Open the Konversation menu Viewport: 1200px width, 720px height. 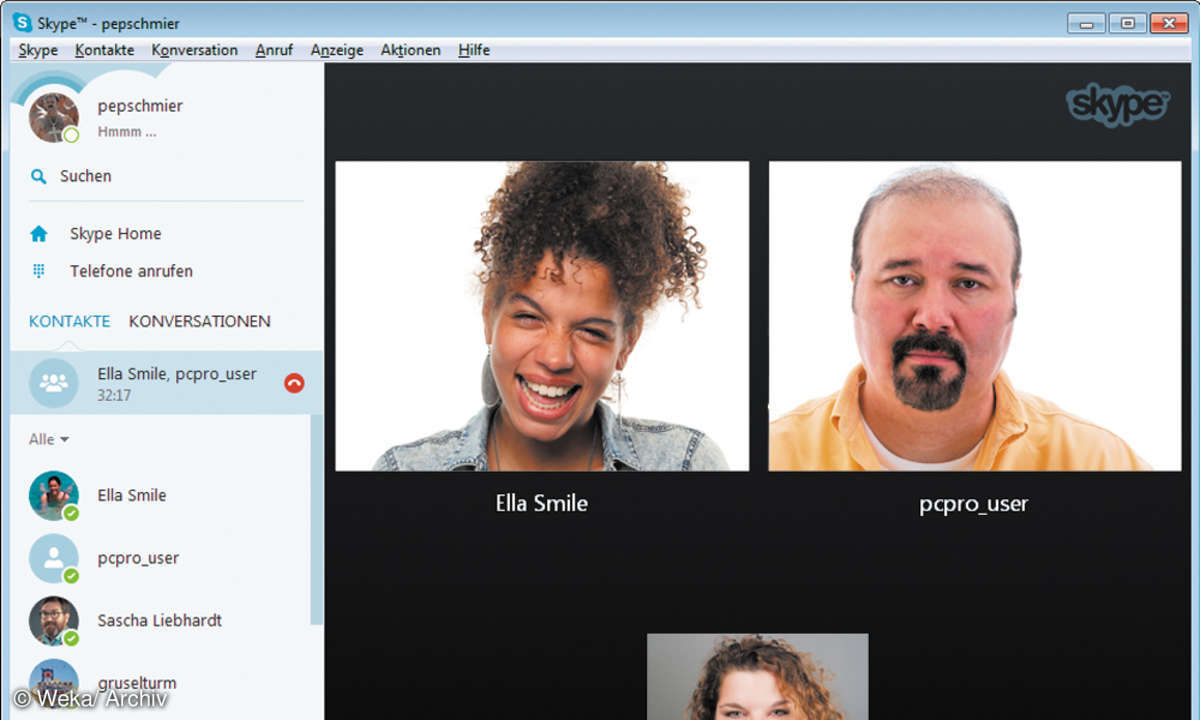pyautogui.click(x=195, y=50)
